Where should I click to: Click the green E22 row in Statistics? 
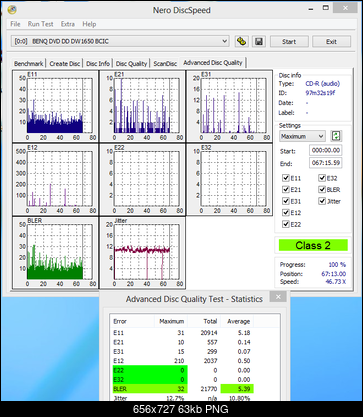[x=182, y=370]
